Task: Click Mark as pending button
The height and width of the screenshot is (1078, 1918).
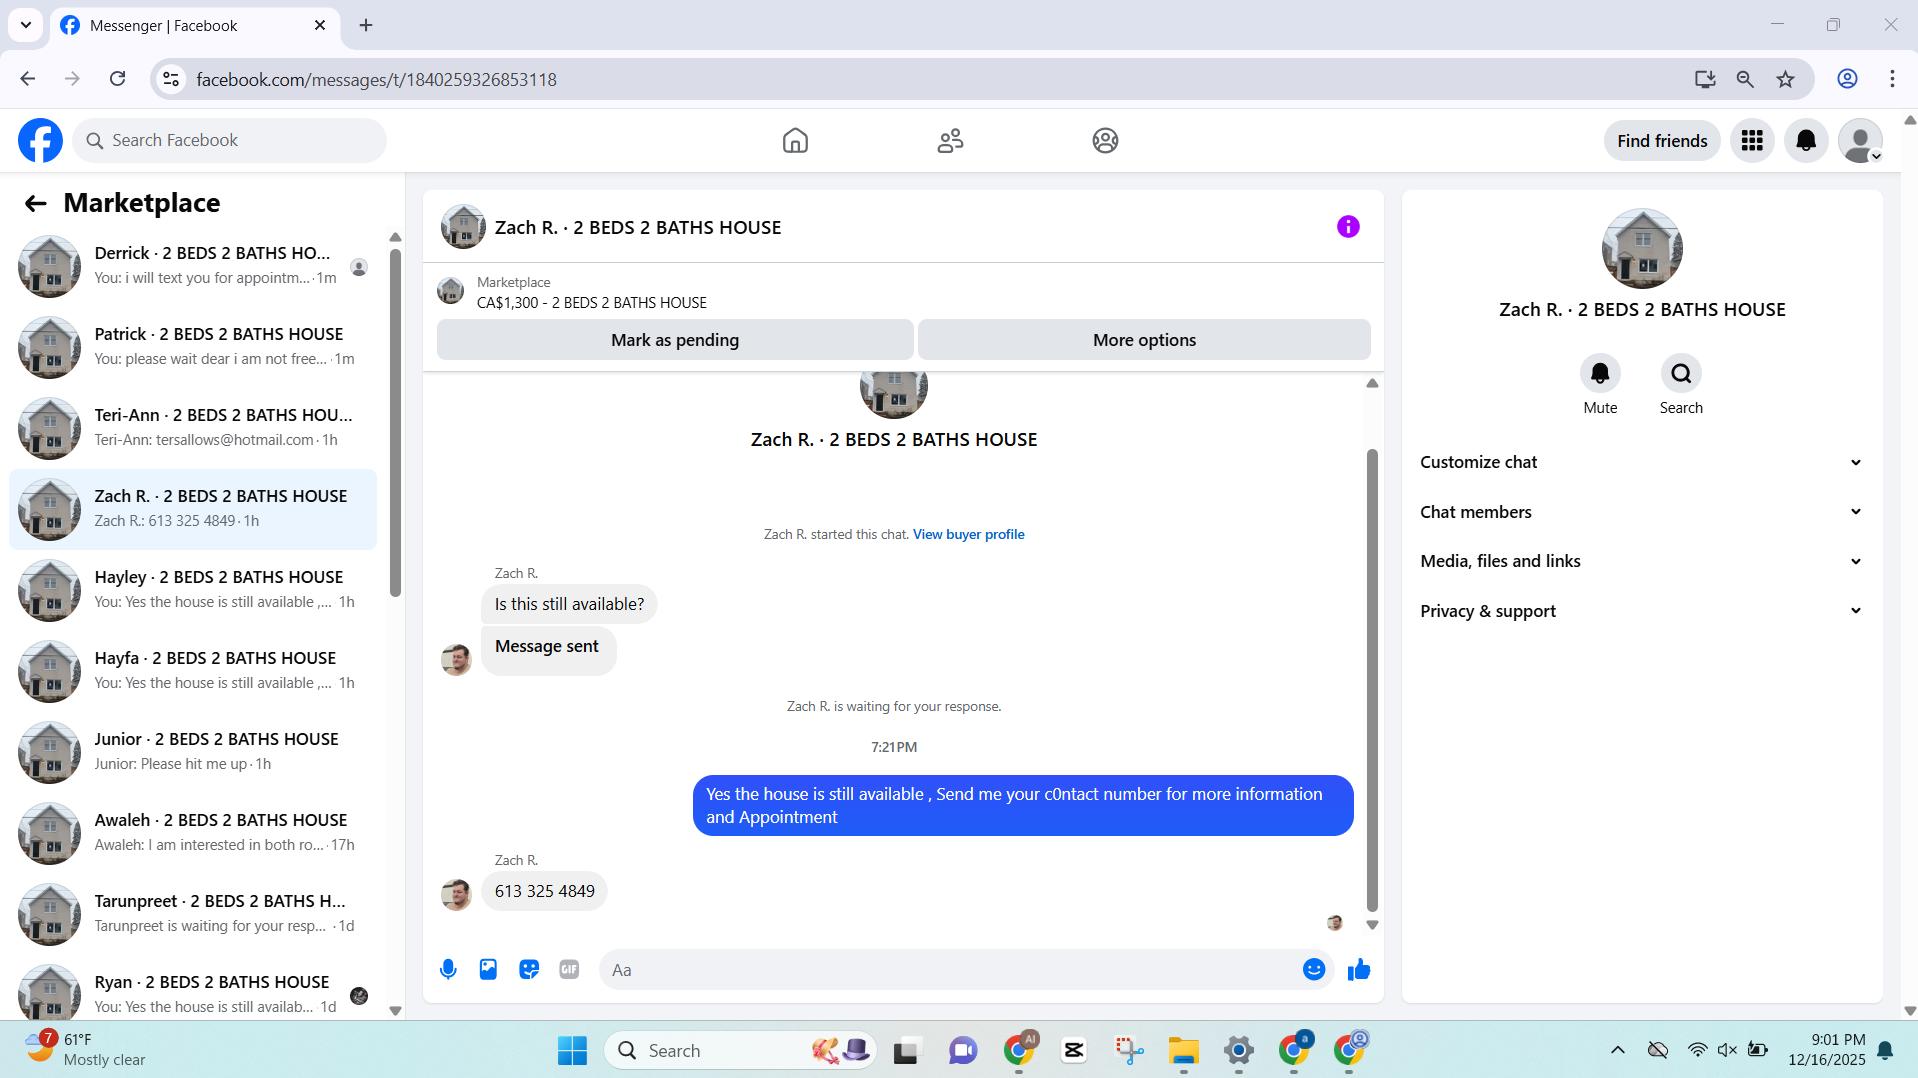Action: click(675, 340)
